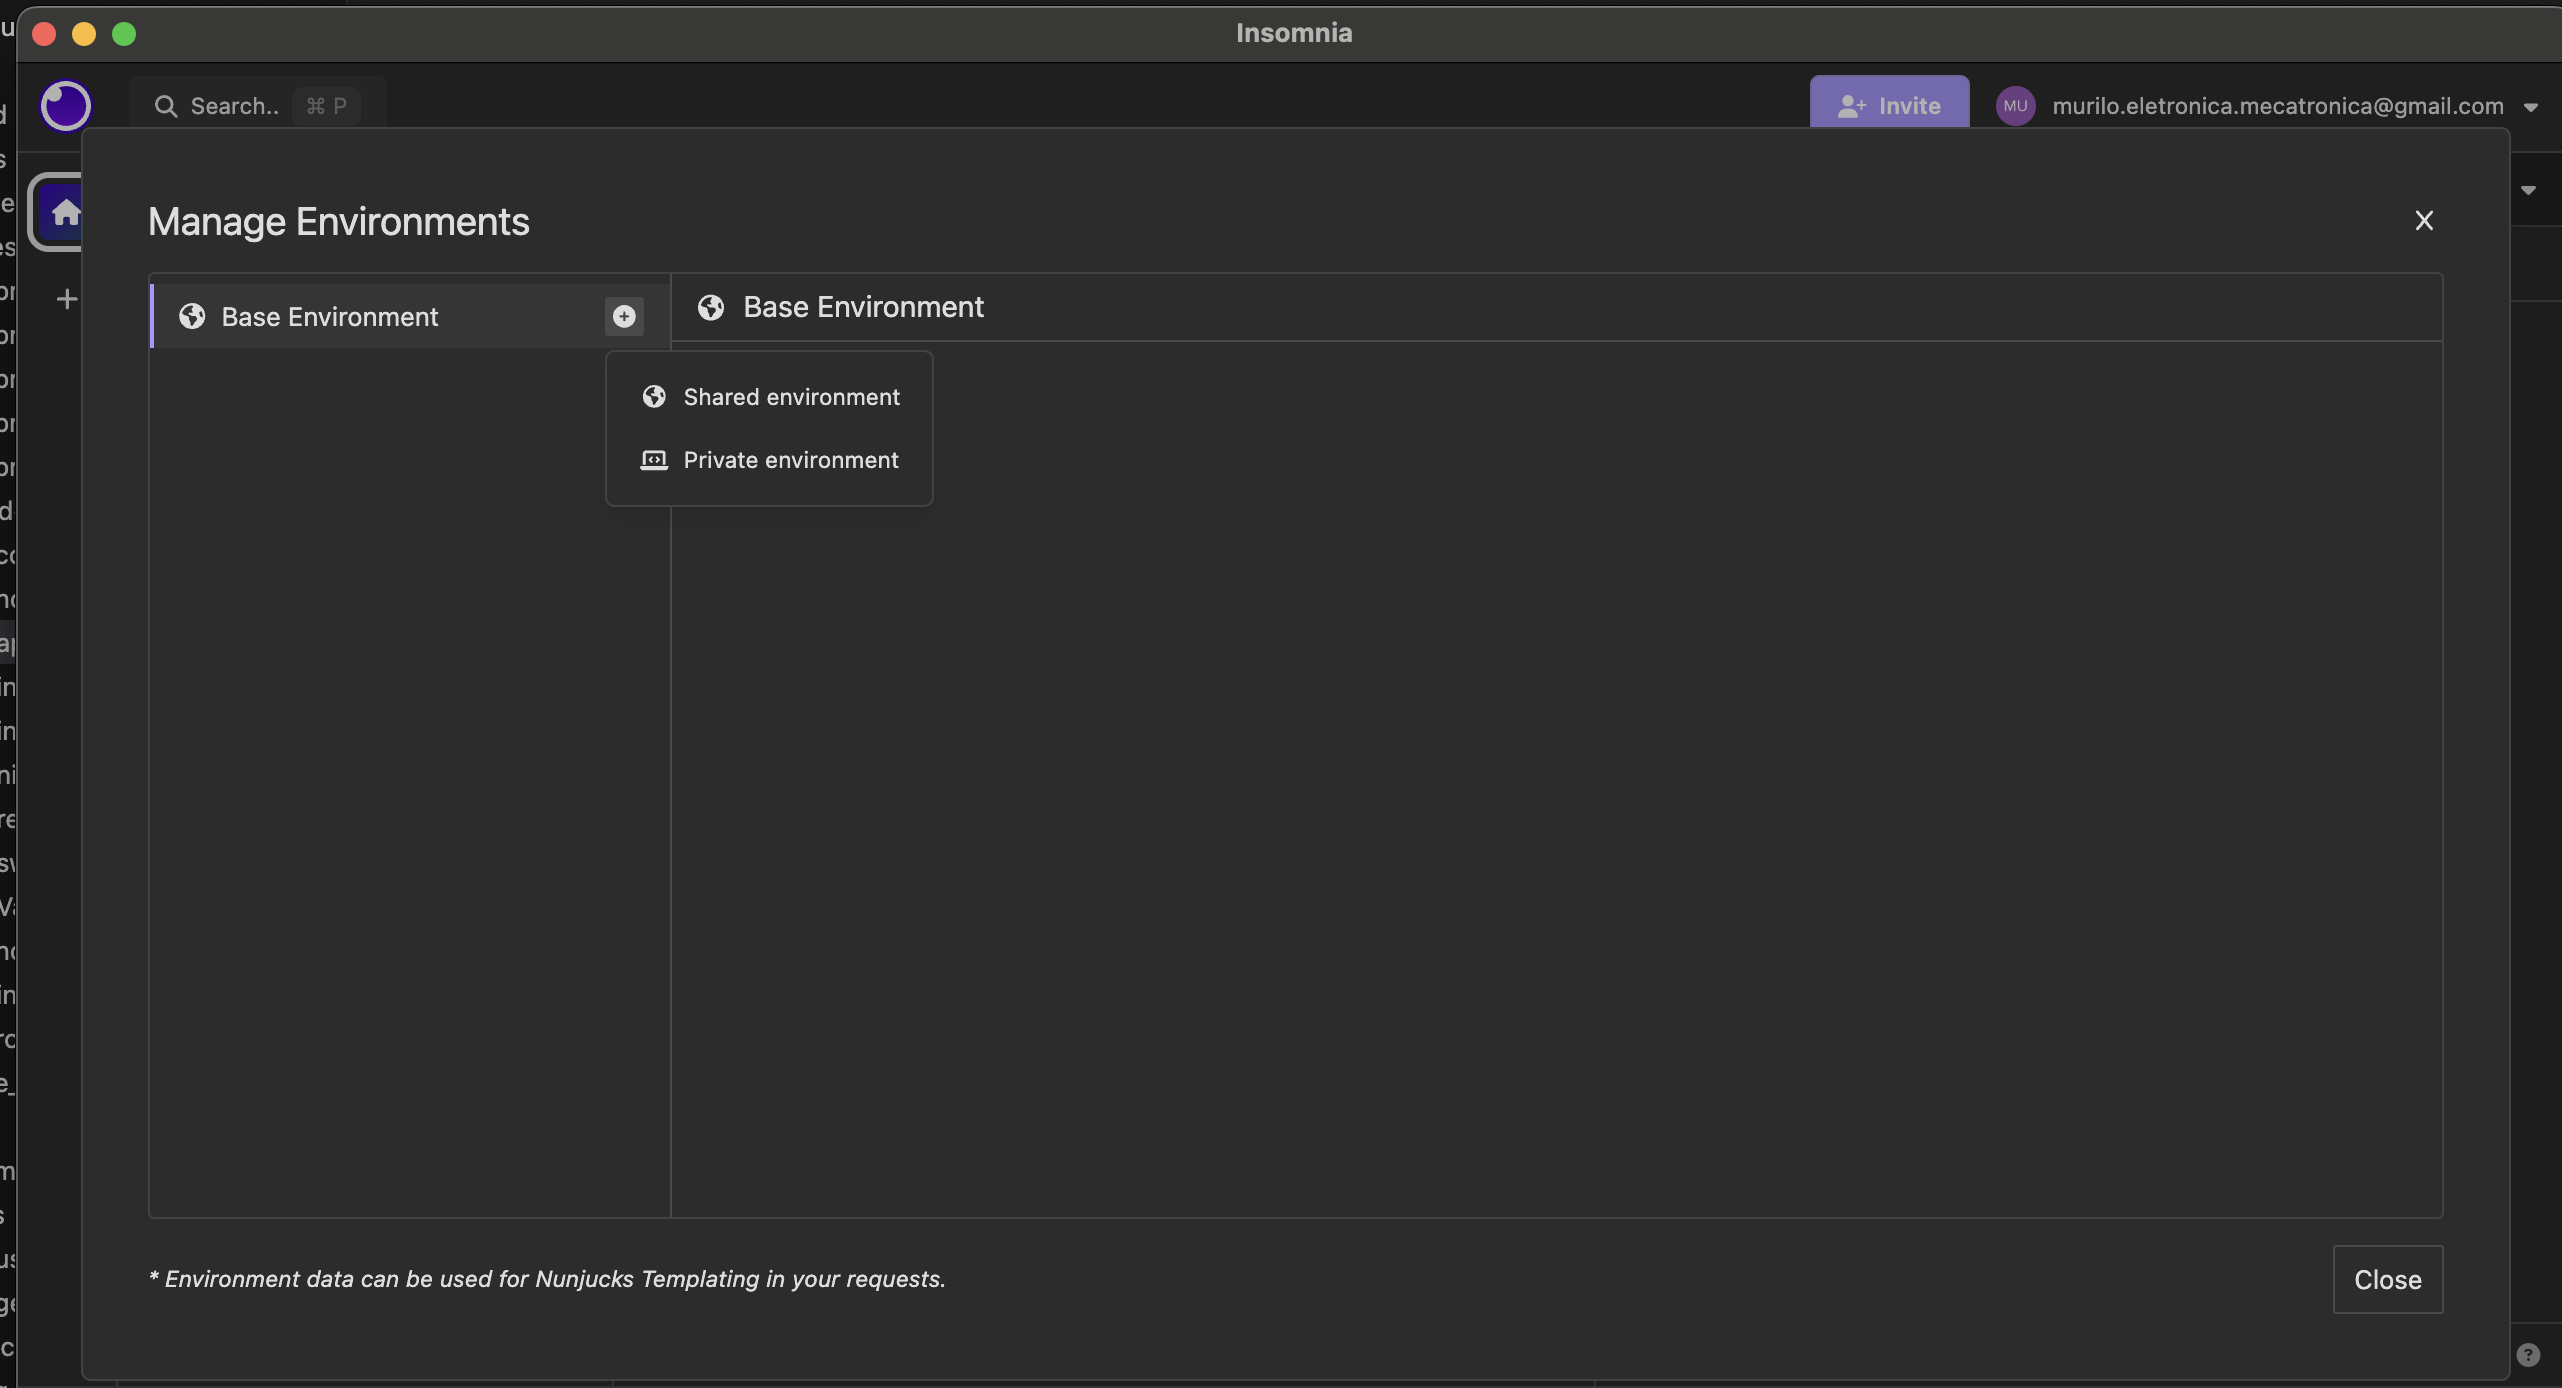Click the Close button in dialog
The image size is (2562, 1388).
coord(2387,1279)
